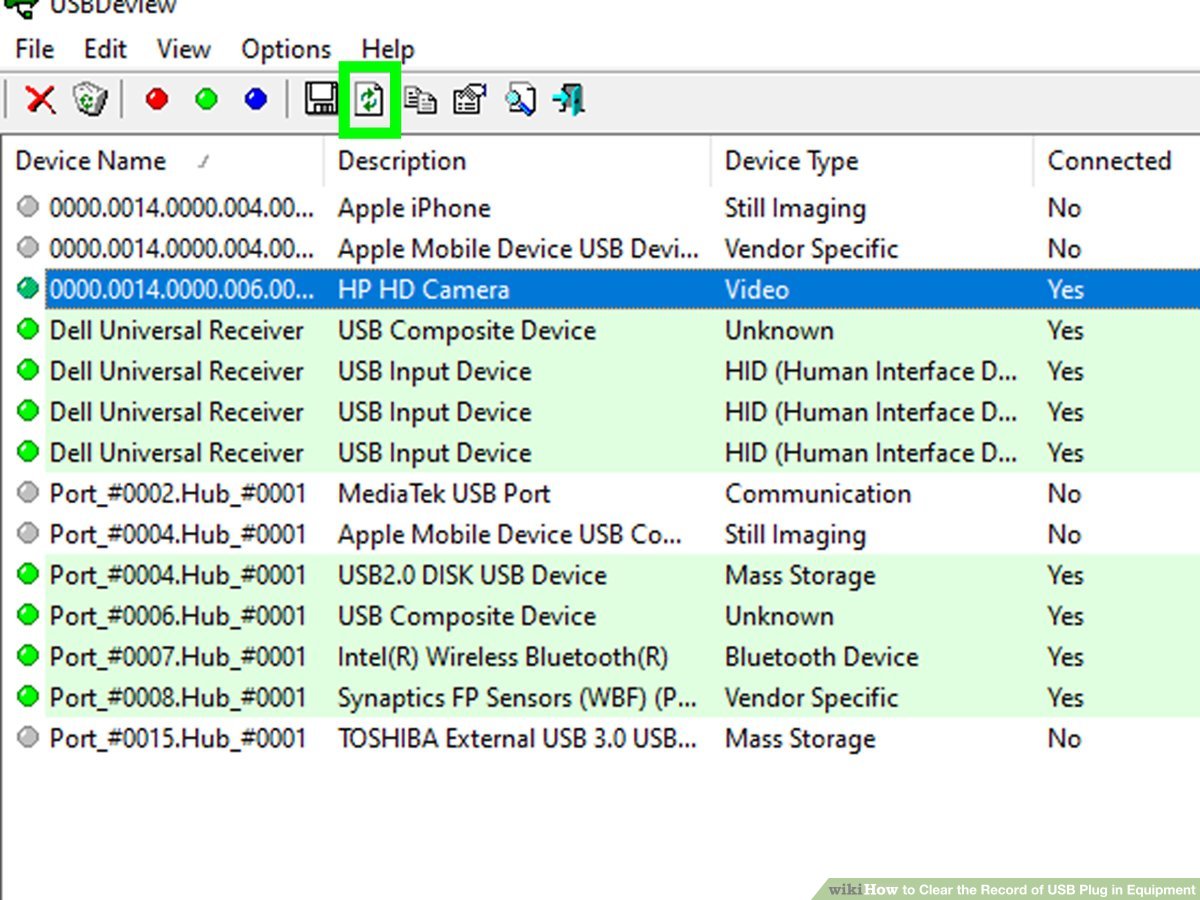1200x900 pixels.
Task: Click the red dot disconnect devices icon
Action: (157, 99)
